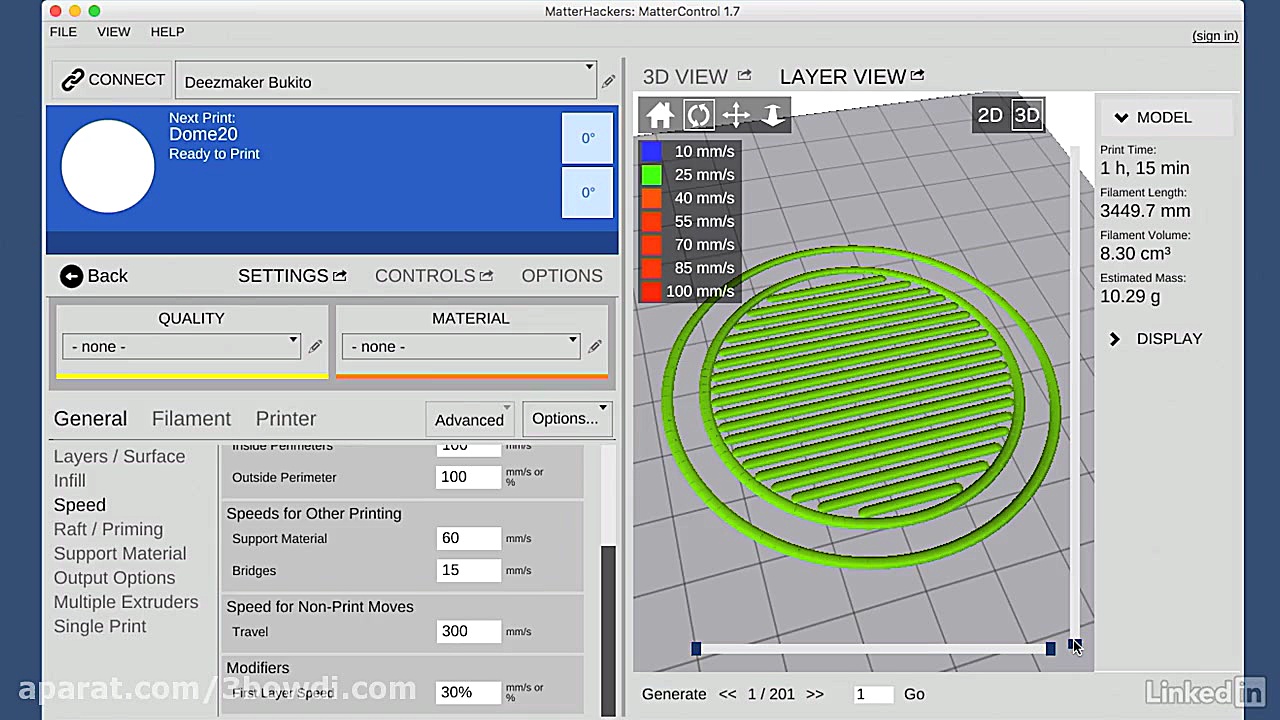Open the Material preset dropdown
Screen dimensions: 1280x720
click(x=461, y=346)
